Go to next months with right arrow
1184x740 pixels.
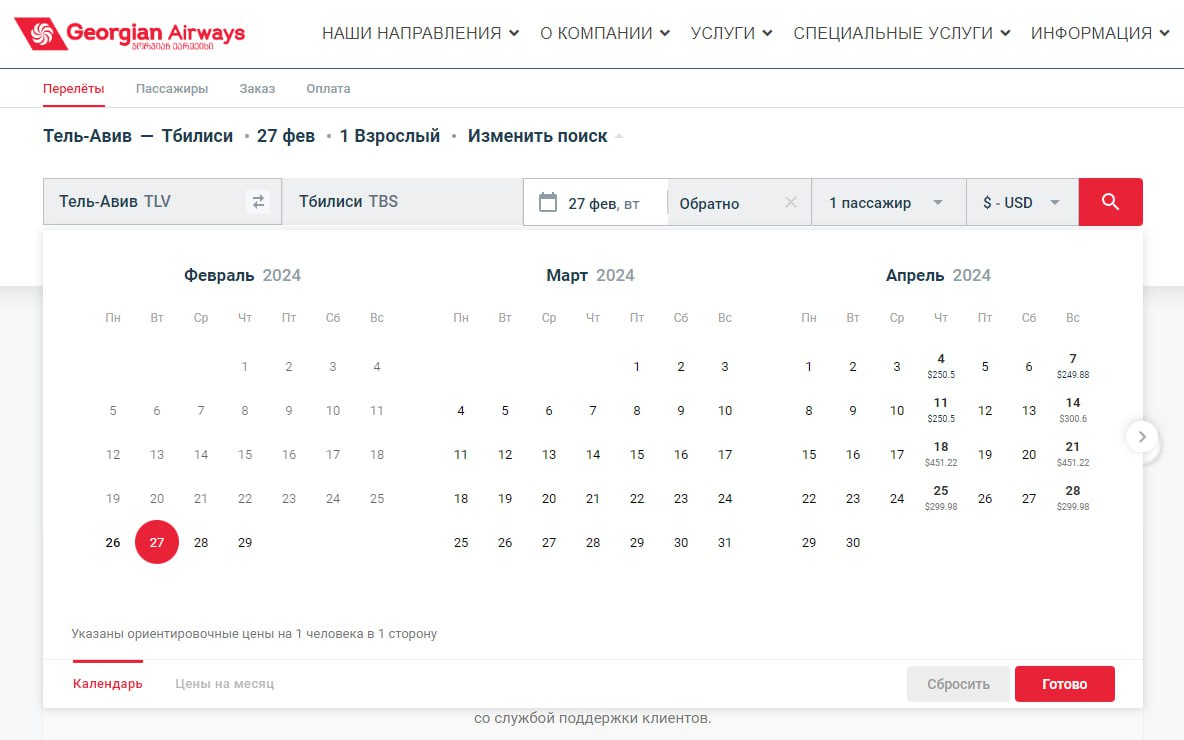(1142, 437)
